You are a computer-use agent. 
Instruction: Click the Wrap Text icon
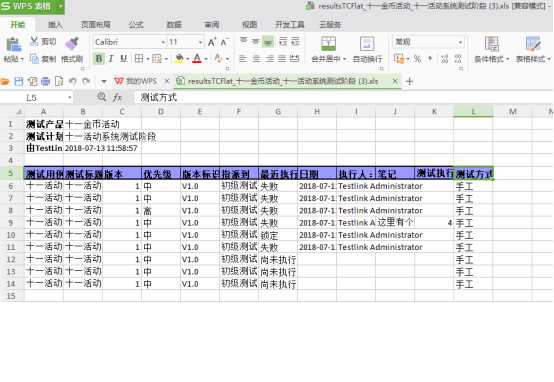(x=367, y=43)
